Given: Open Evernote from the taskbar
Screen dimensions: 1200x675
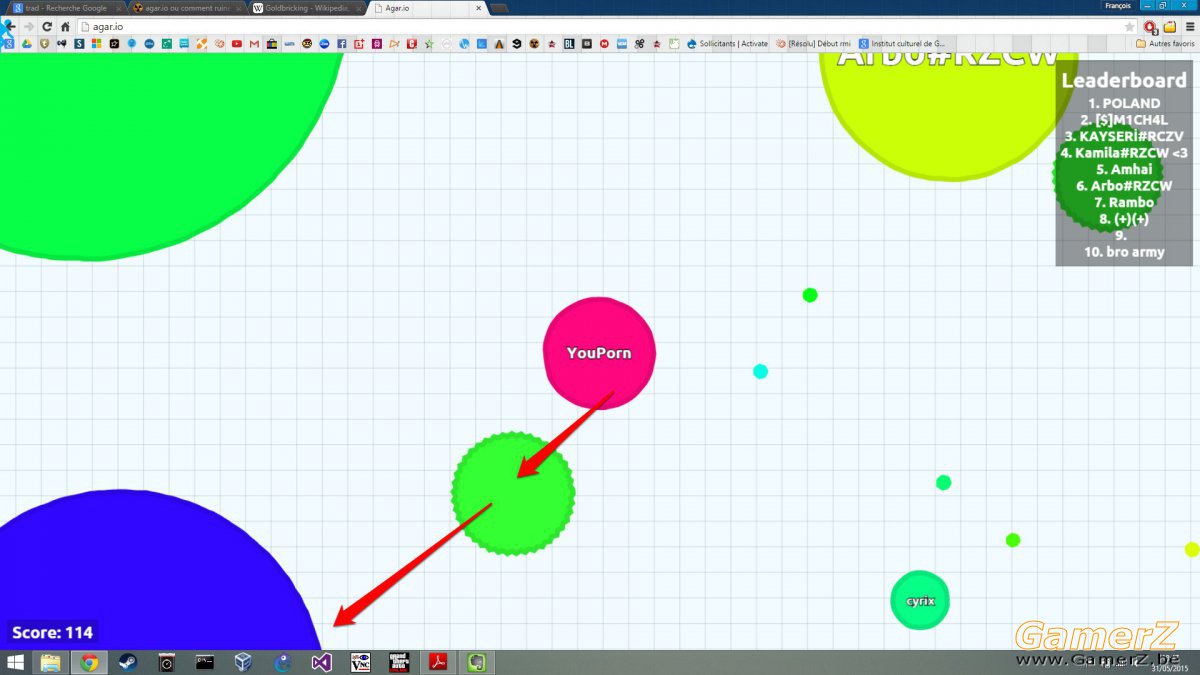Looking at the screenshot, I should (476, 662).
